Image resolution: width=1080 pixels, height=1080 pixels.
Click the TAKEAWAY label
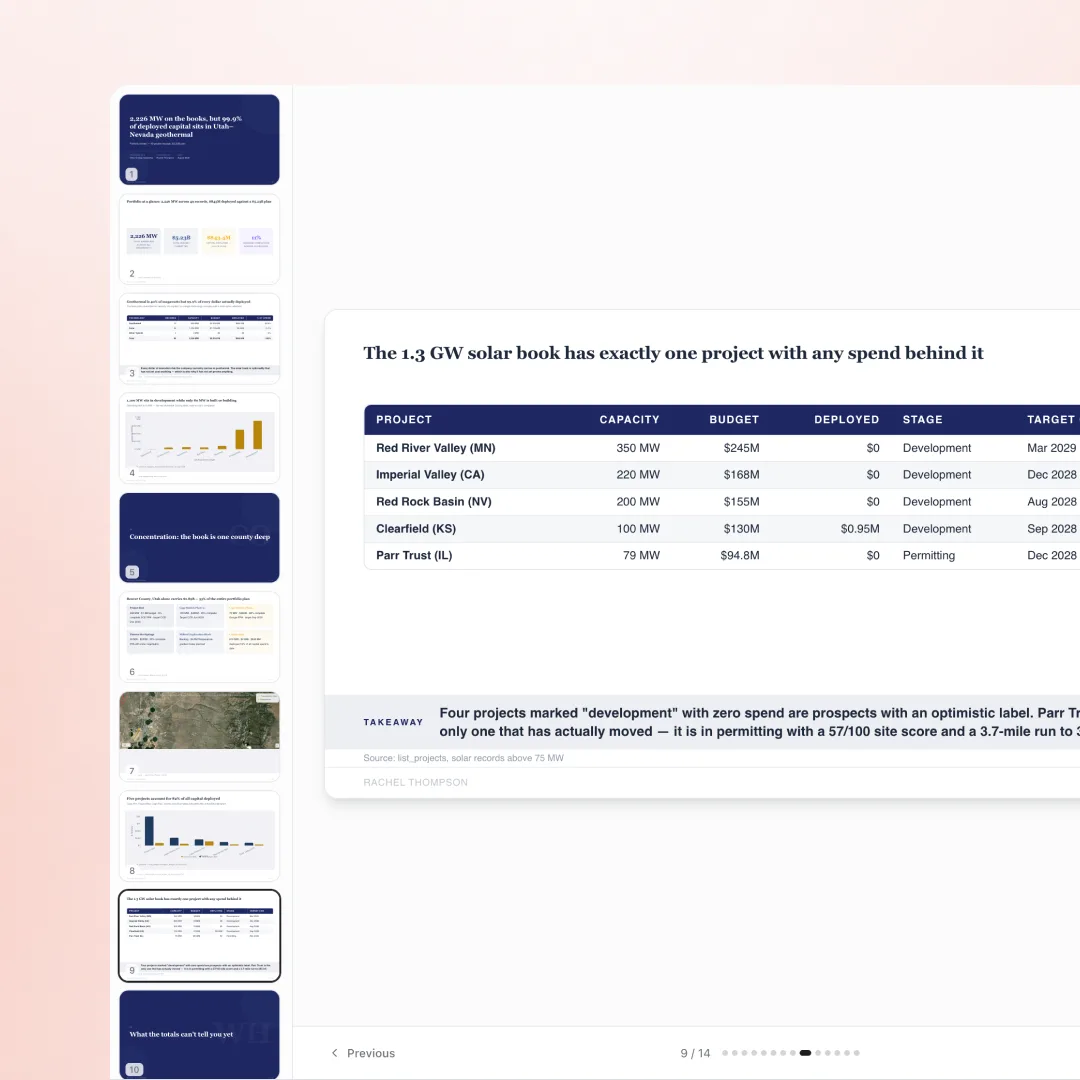(393, 722)
